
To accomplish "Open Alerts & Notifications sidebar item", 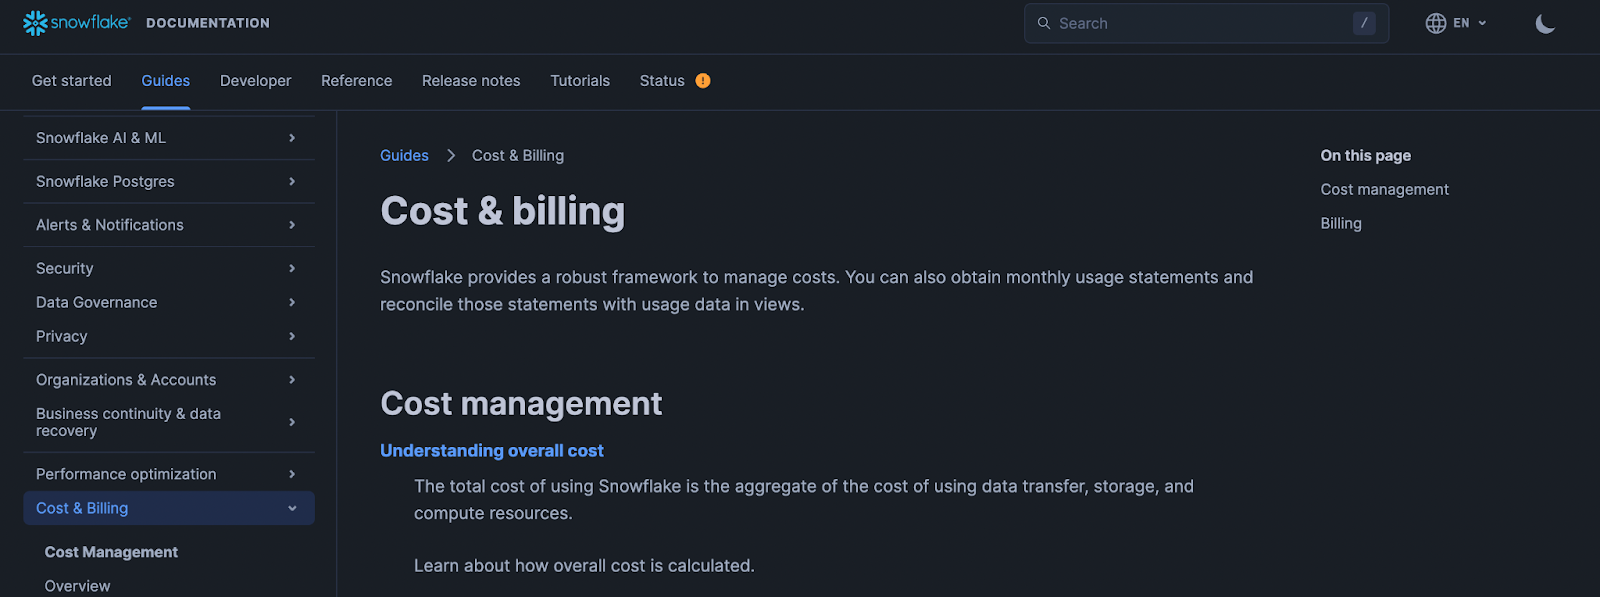I will [110, 225].
